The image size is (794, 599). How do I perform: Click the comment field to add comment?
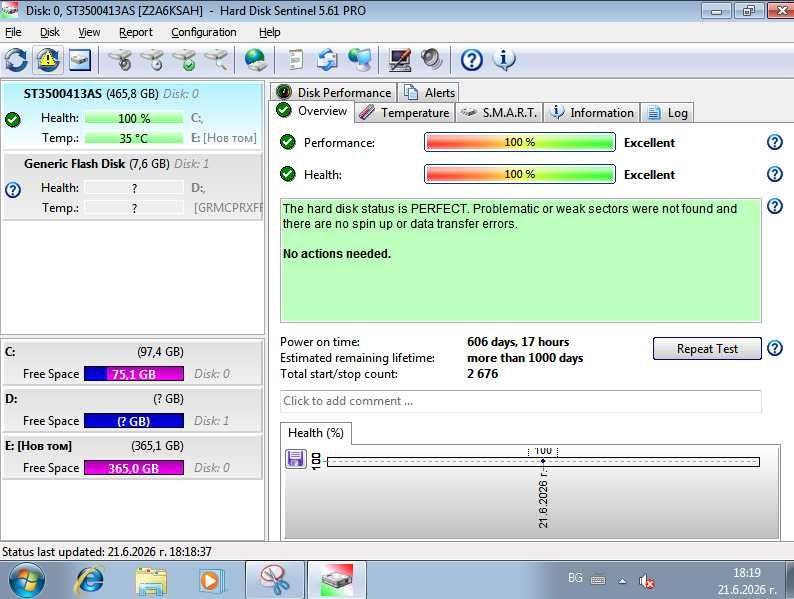point(521,401)
